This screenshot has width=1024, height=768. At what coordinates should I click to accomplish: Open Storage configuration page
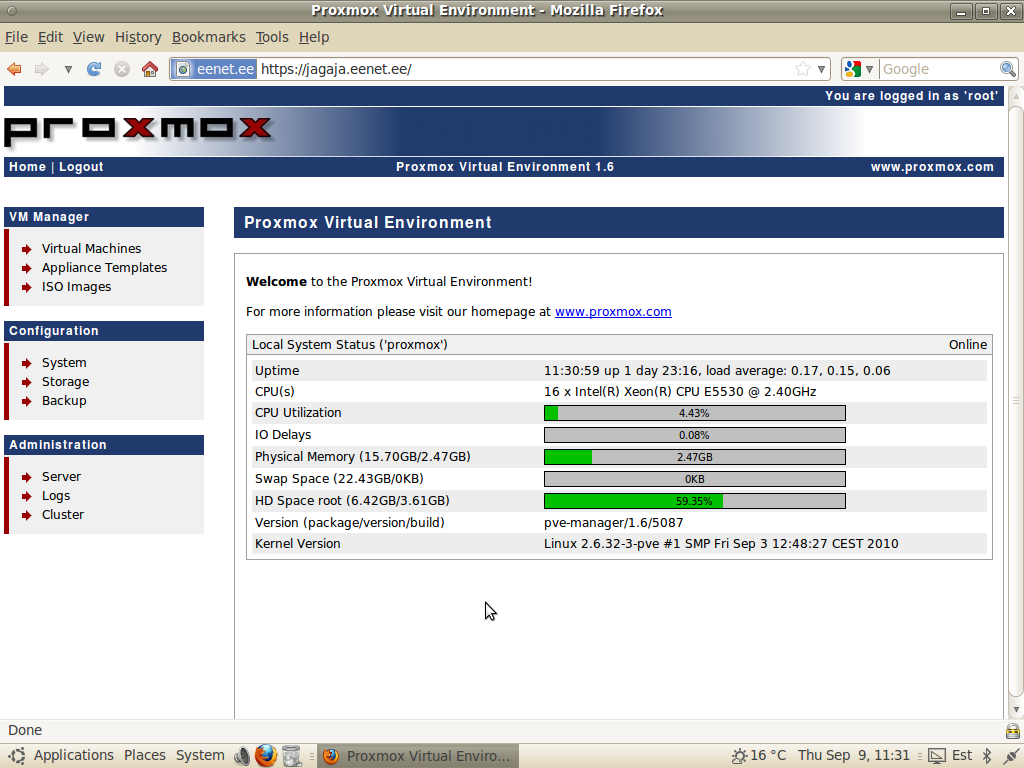(65, 381)
